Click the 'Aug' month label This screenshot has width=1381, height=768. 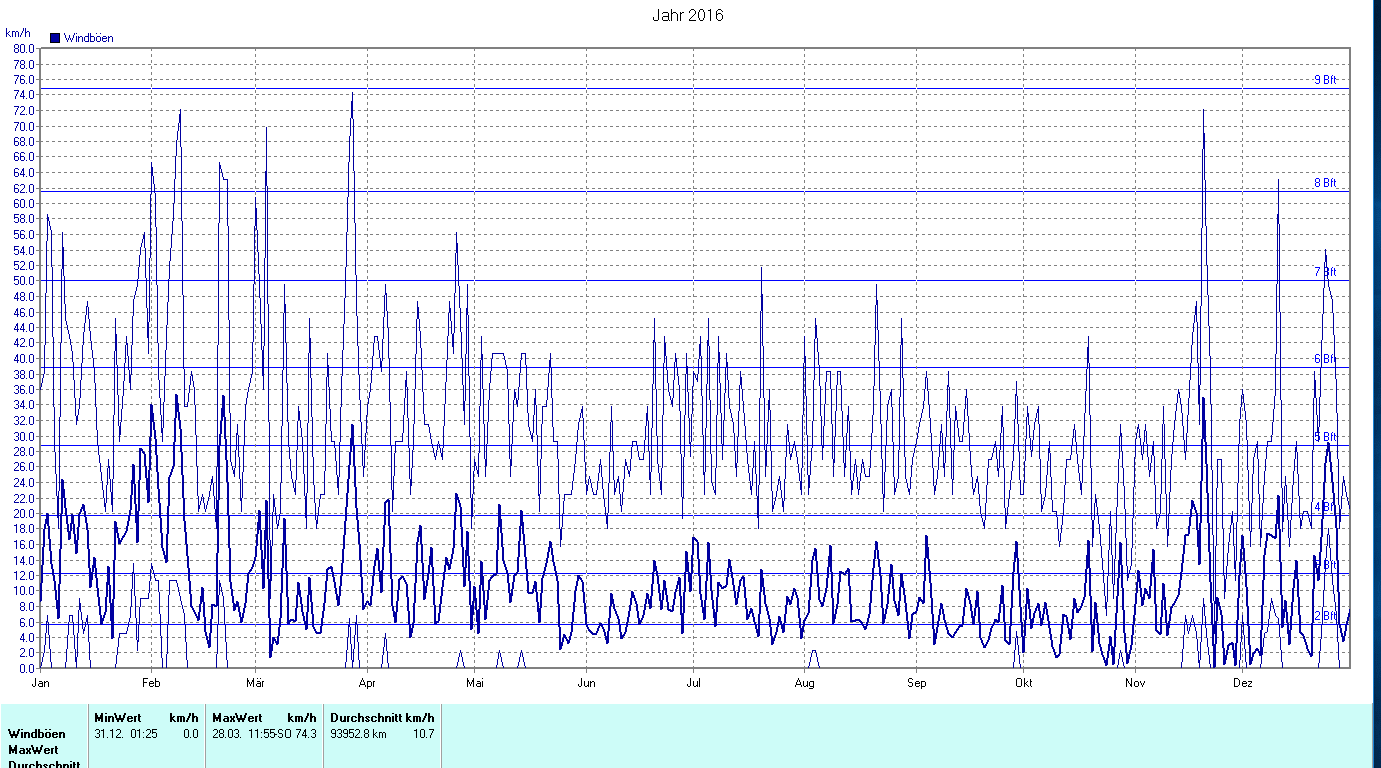pos(805,683)
